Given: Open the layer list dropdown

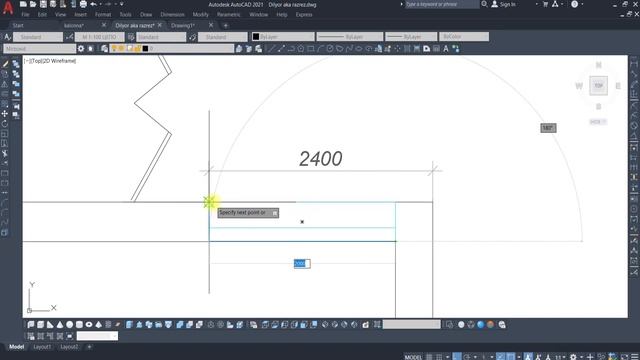Looking at the screenshot, I should tap(172, 49).
